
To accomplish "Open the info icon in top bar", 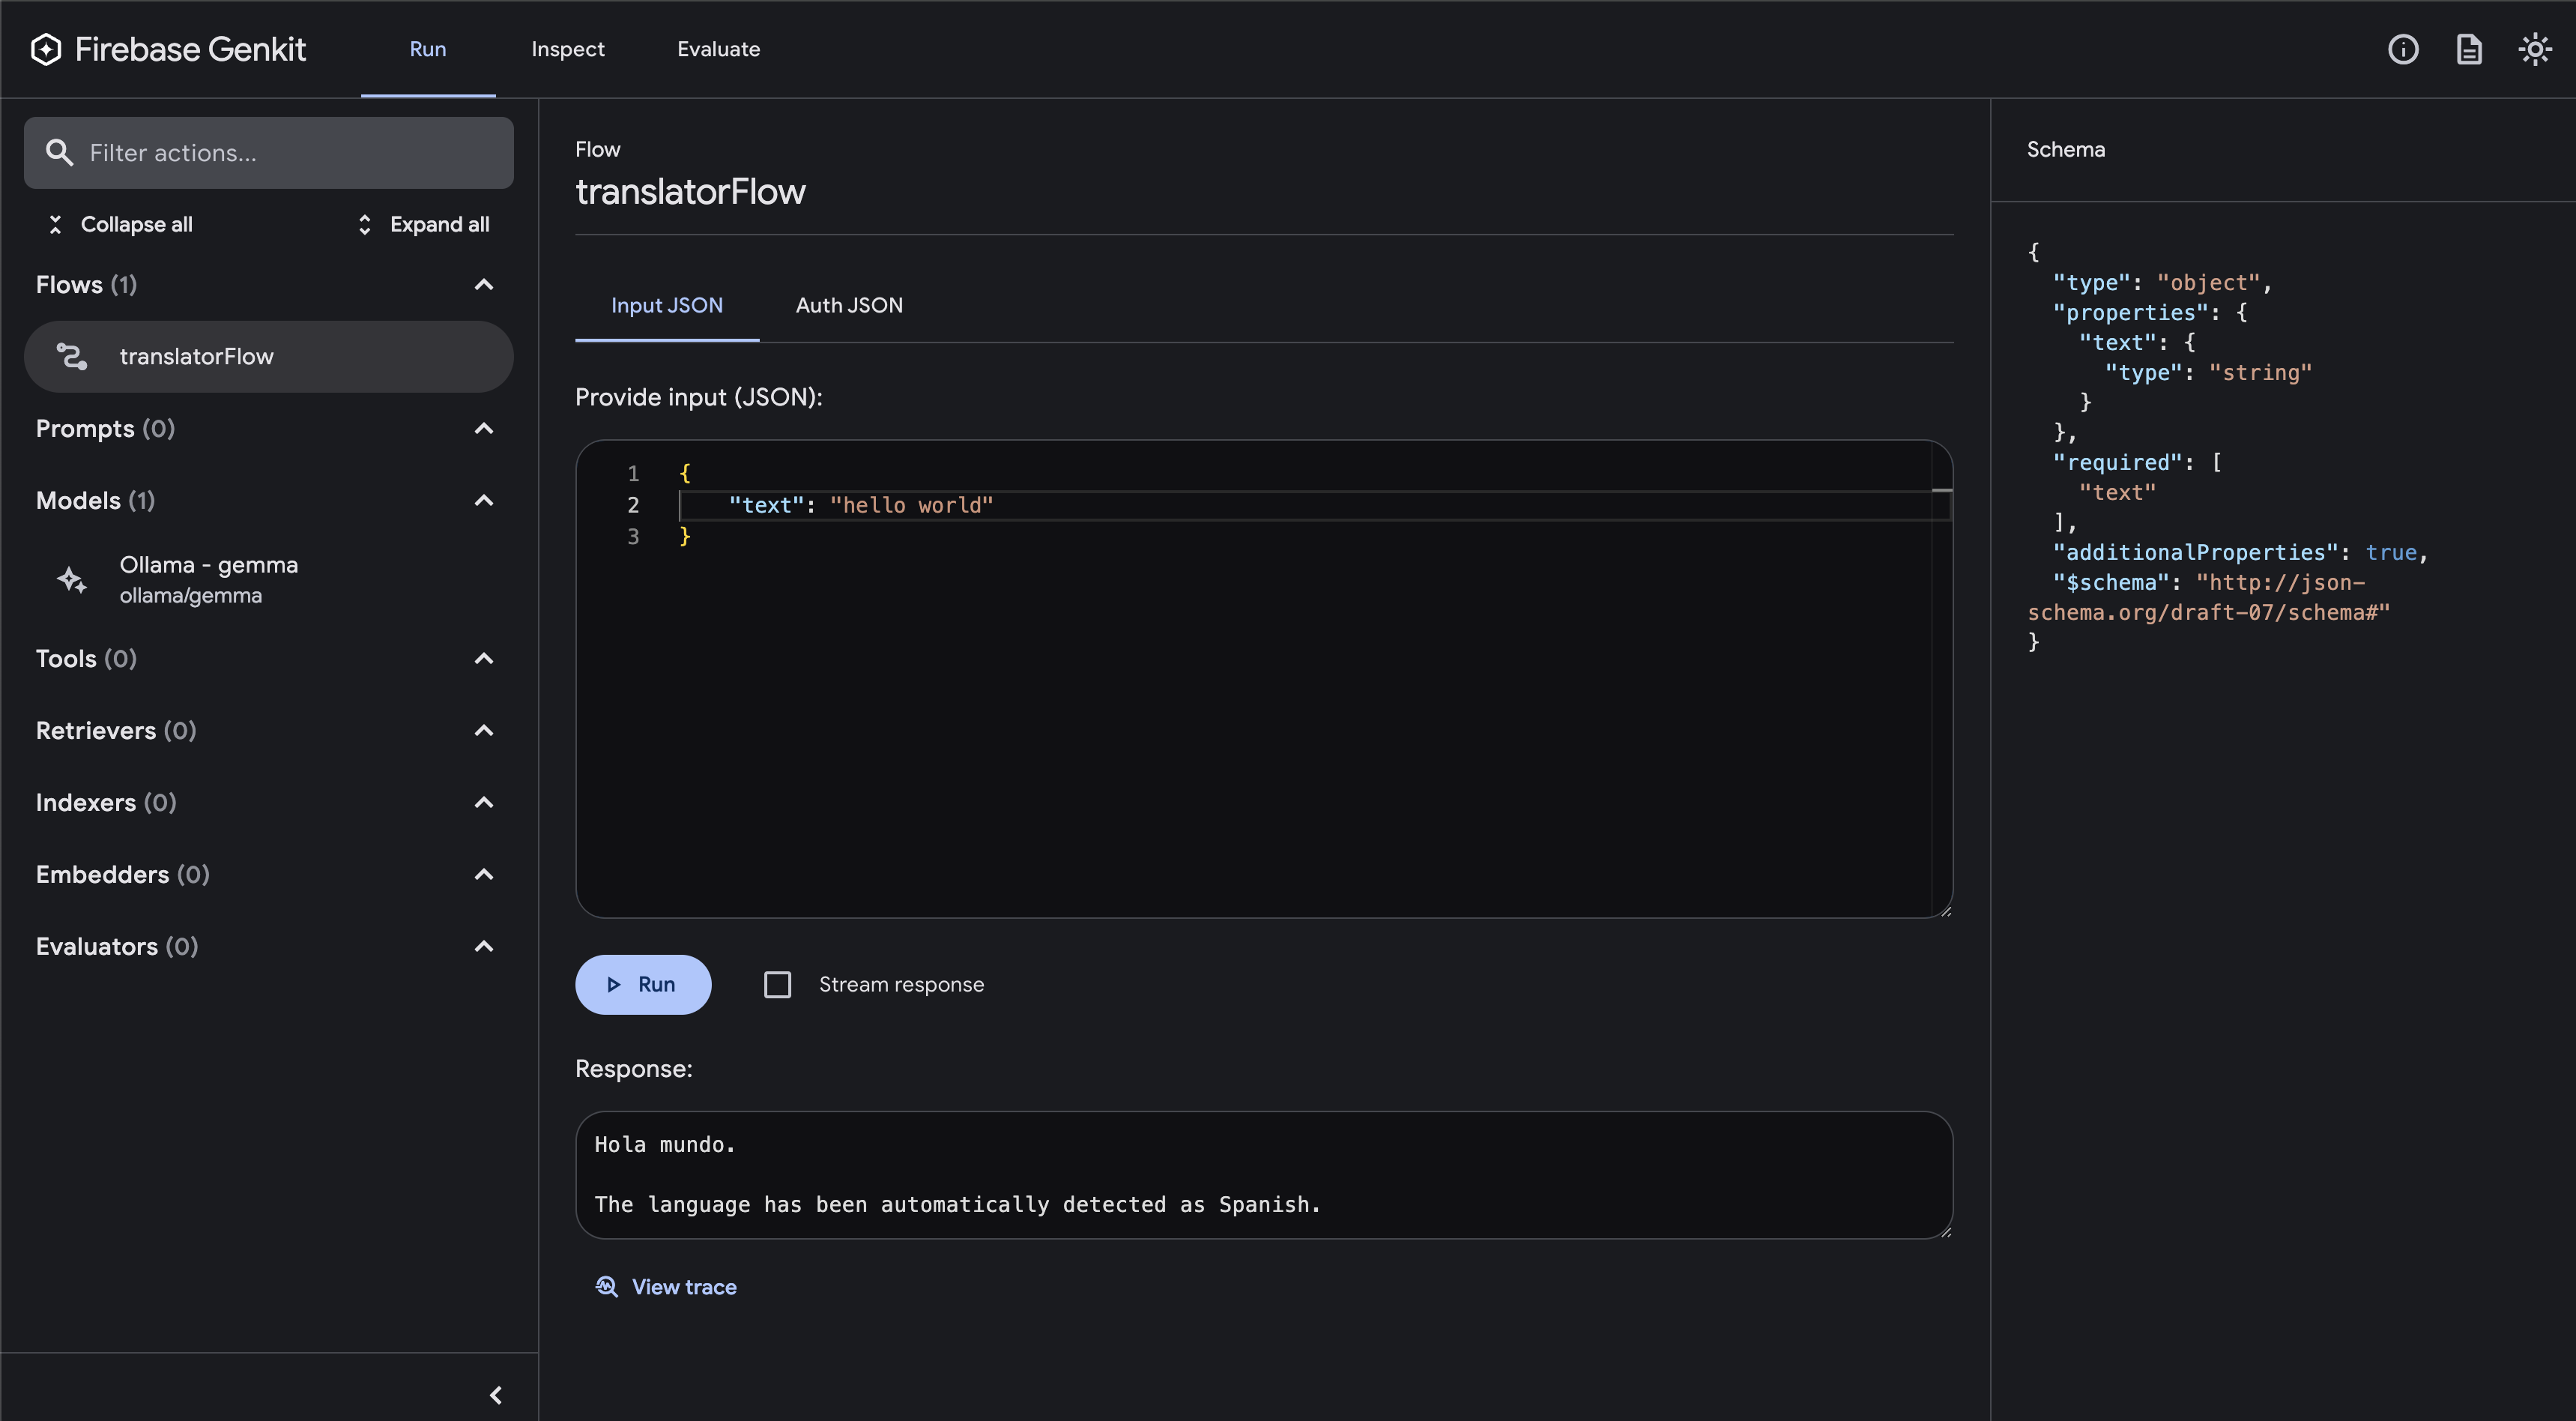I will coord(2403,49).
